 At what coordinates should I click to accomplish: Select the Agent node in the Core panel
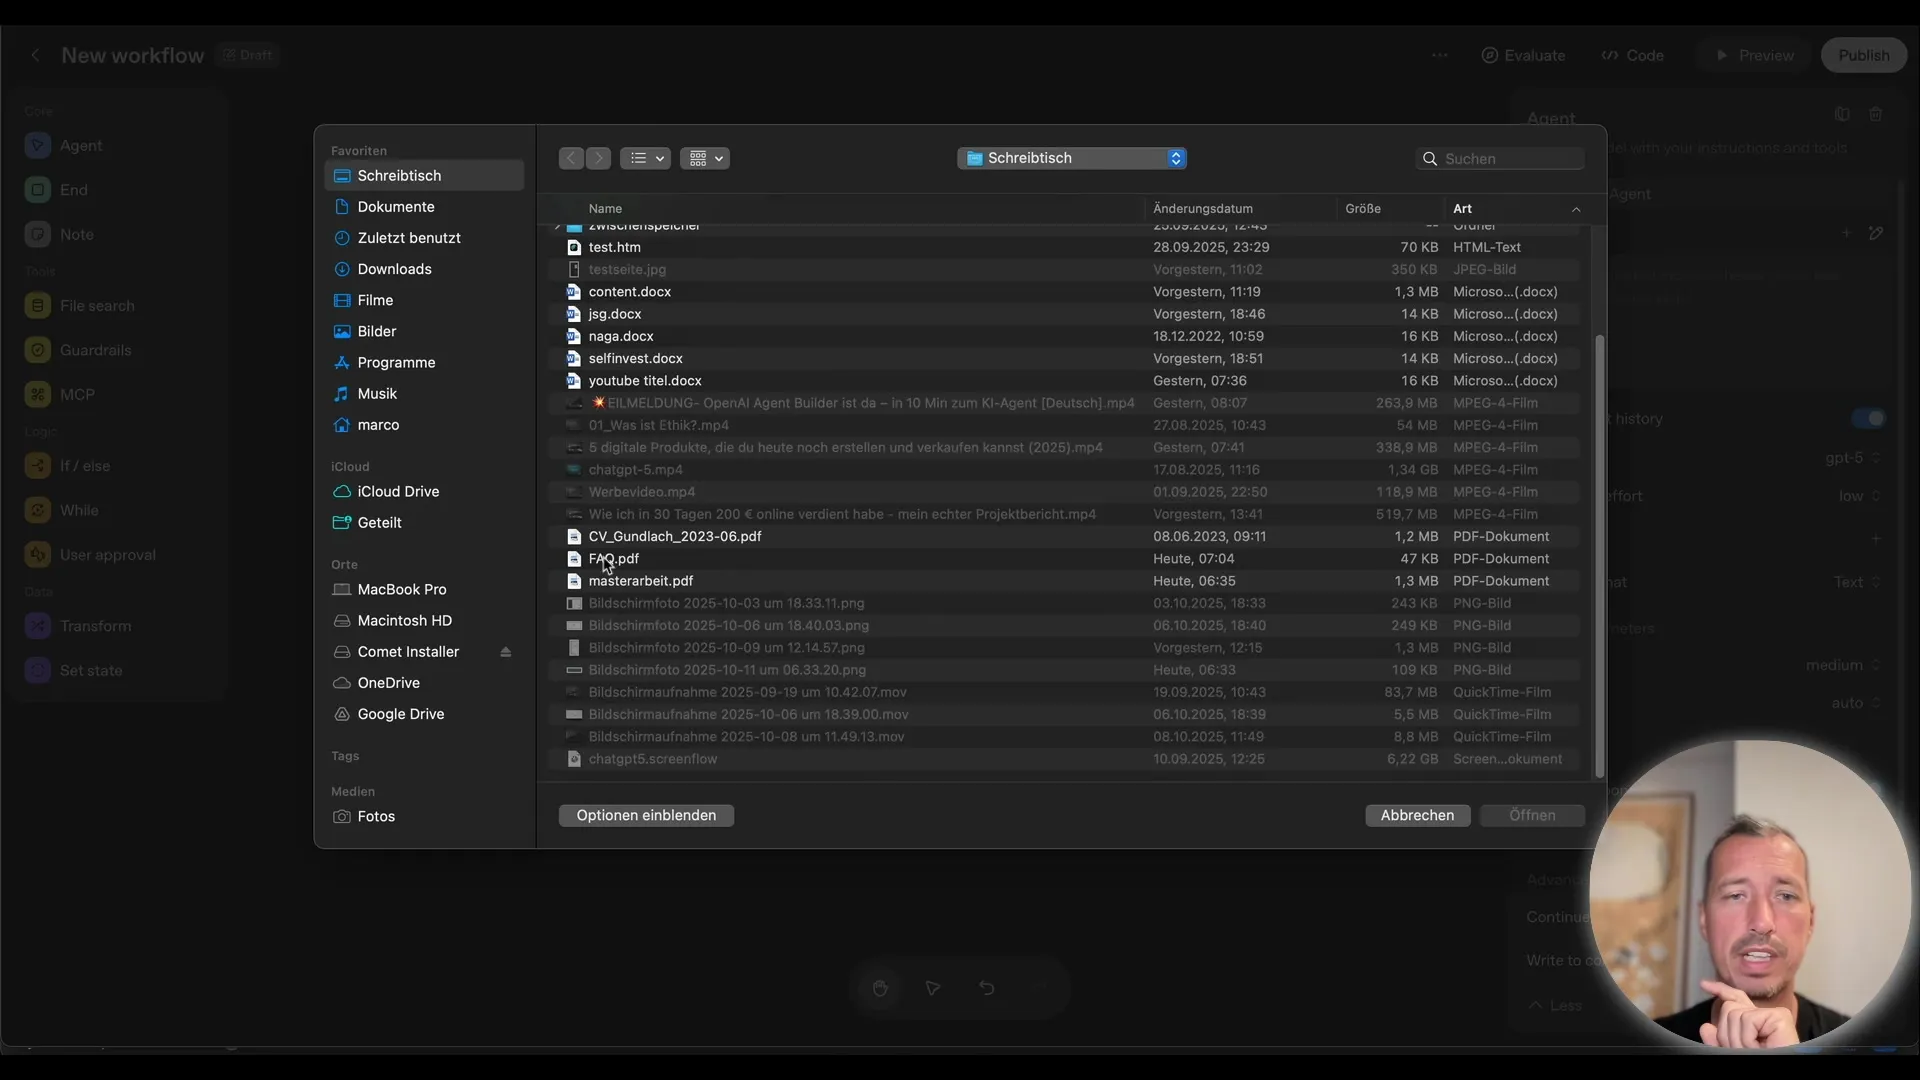click(x=80, y=145)
